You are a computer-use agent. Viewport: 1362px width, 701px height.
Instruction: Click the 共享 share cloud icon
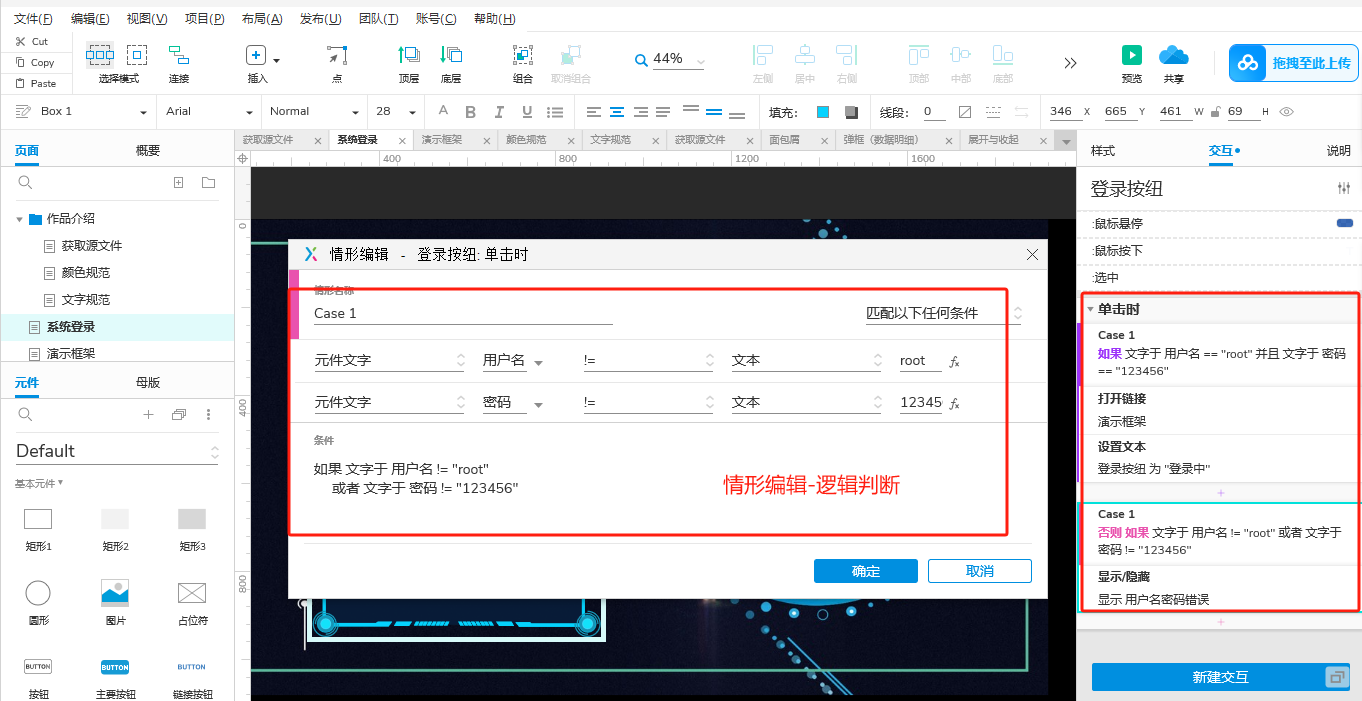point(1173,55)
